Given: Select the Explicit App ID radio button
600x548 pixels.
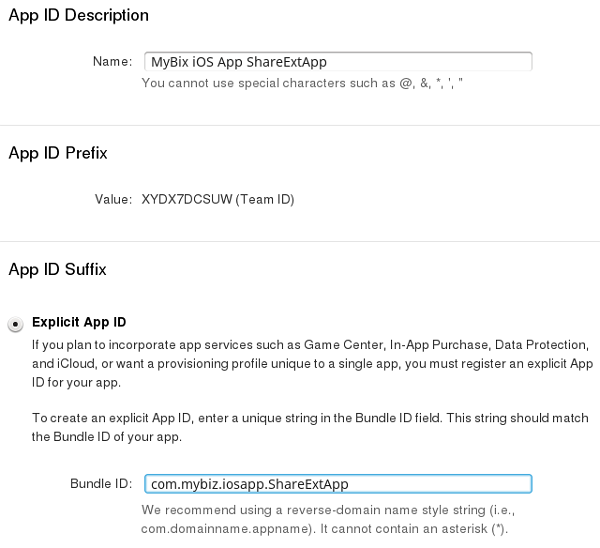Looking at the screenshot, I should (15, 323).
